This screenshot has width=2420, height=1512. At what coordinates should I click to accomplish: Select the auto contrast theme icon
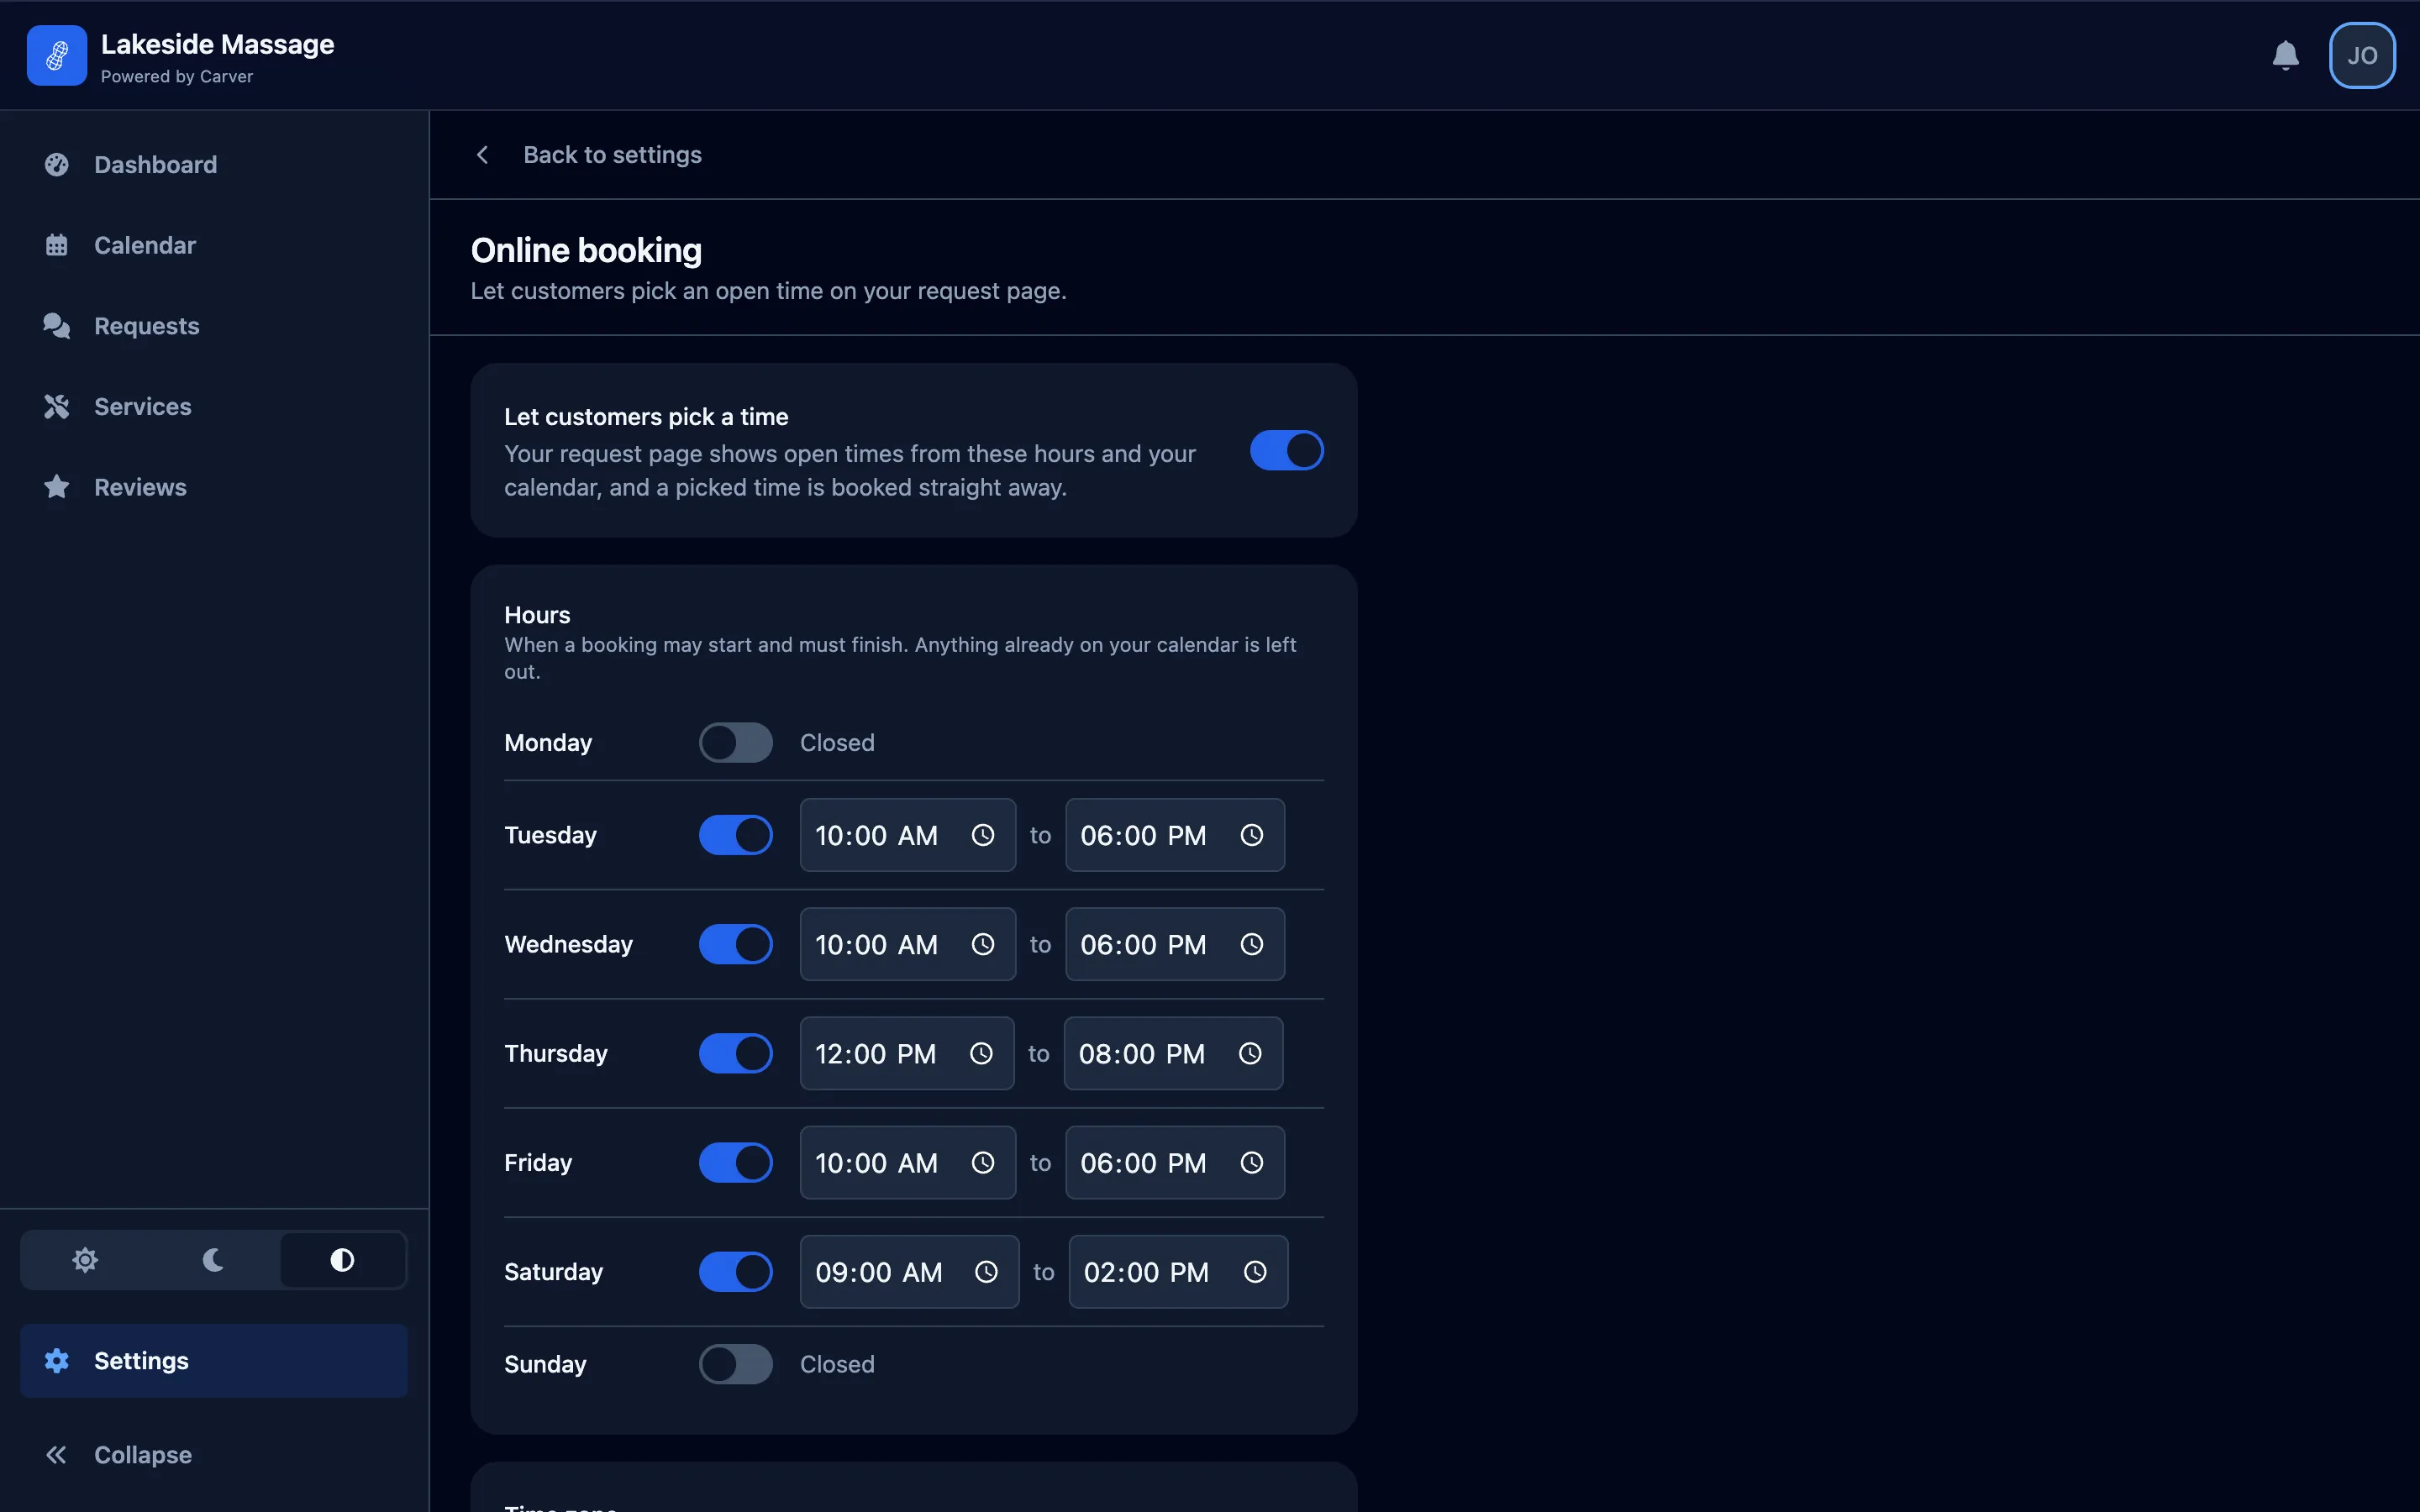click(x=342, y=1260)
